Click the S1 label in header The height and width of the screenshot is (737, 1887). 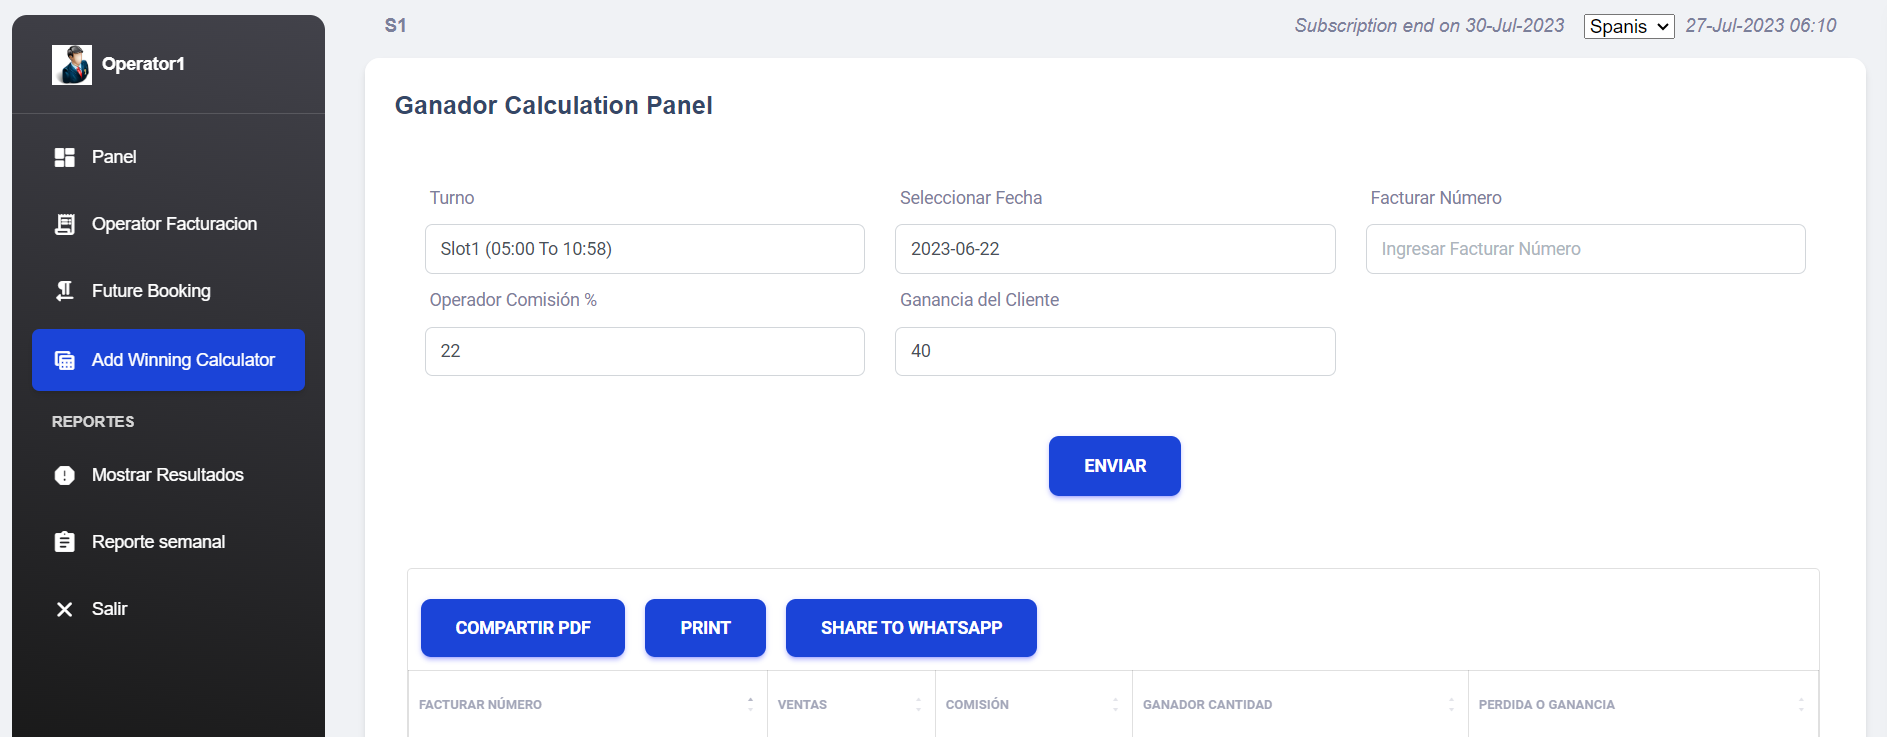coord(396,26)
